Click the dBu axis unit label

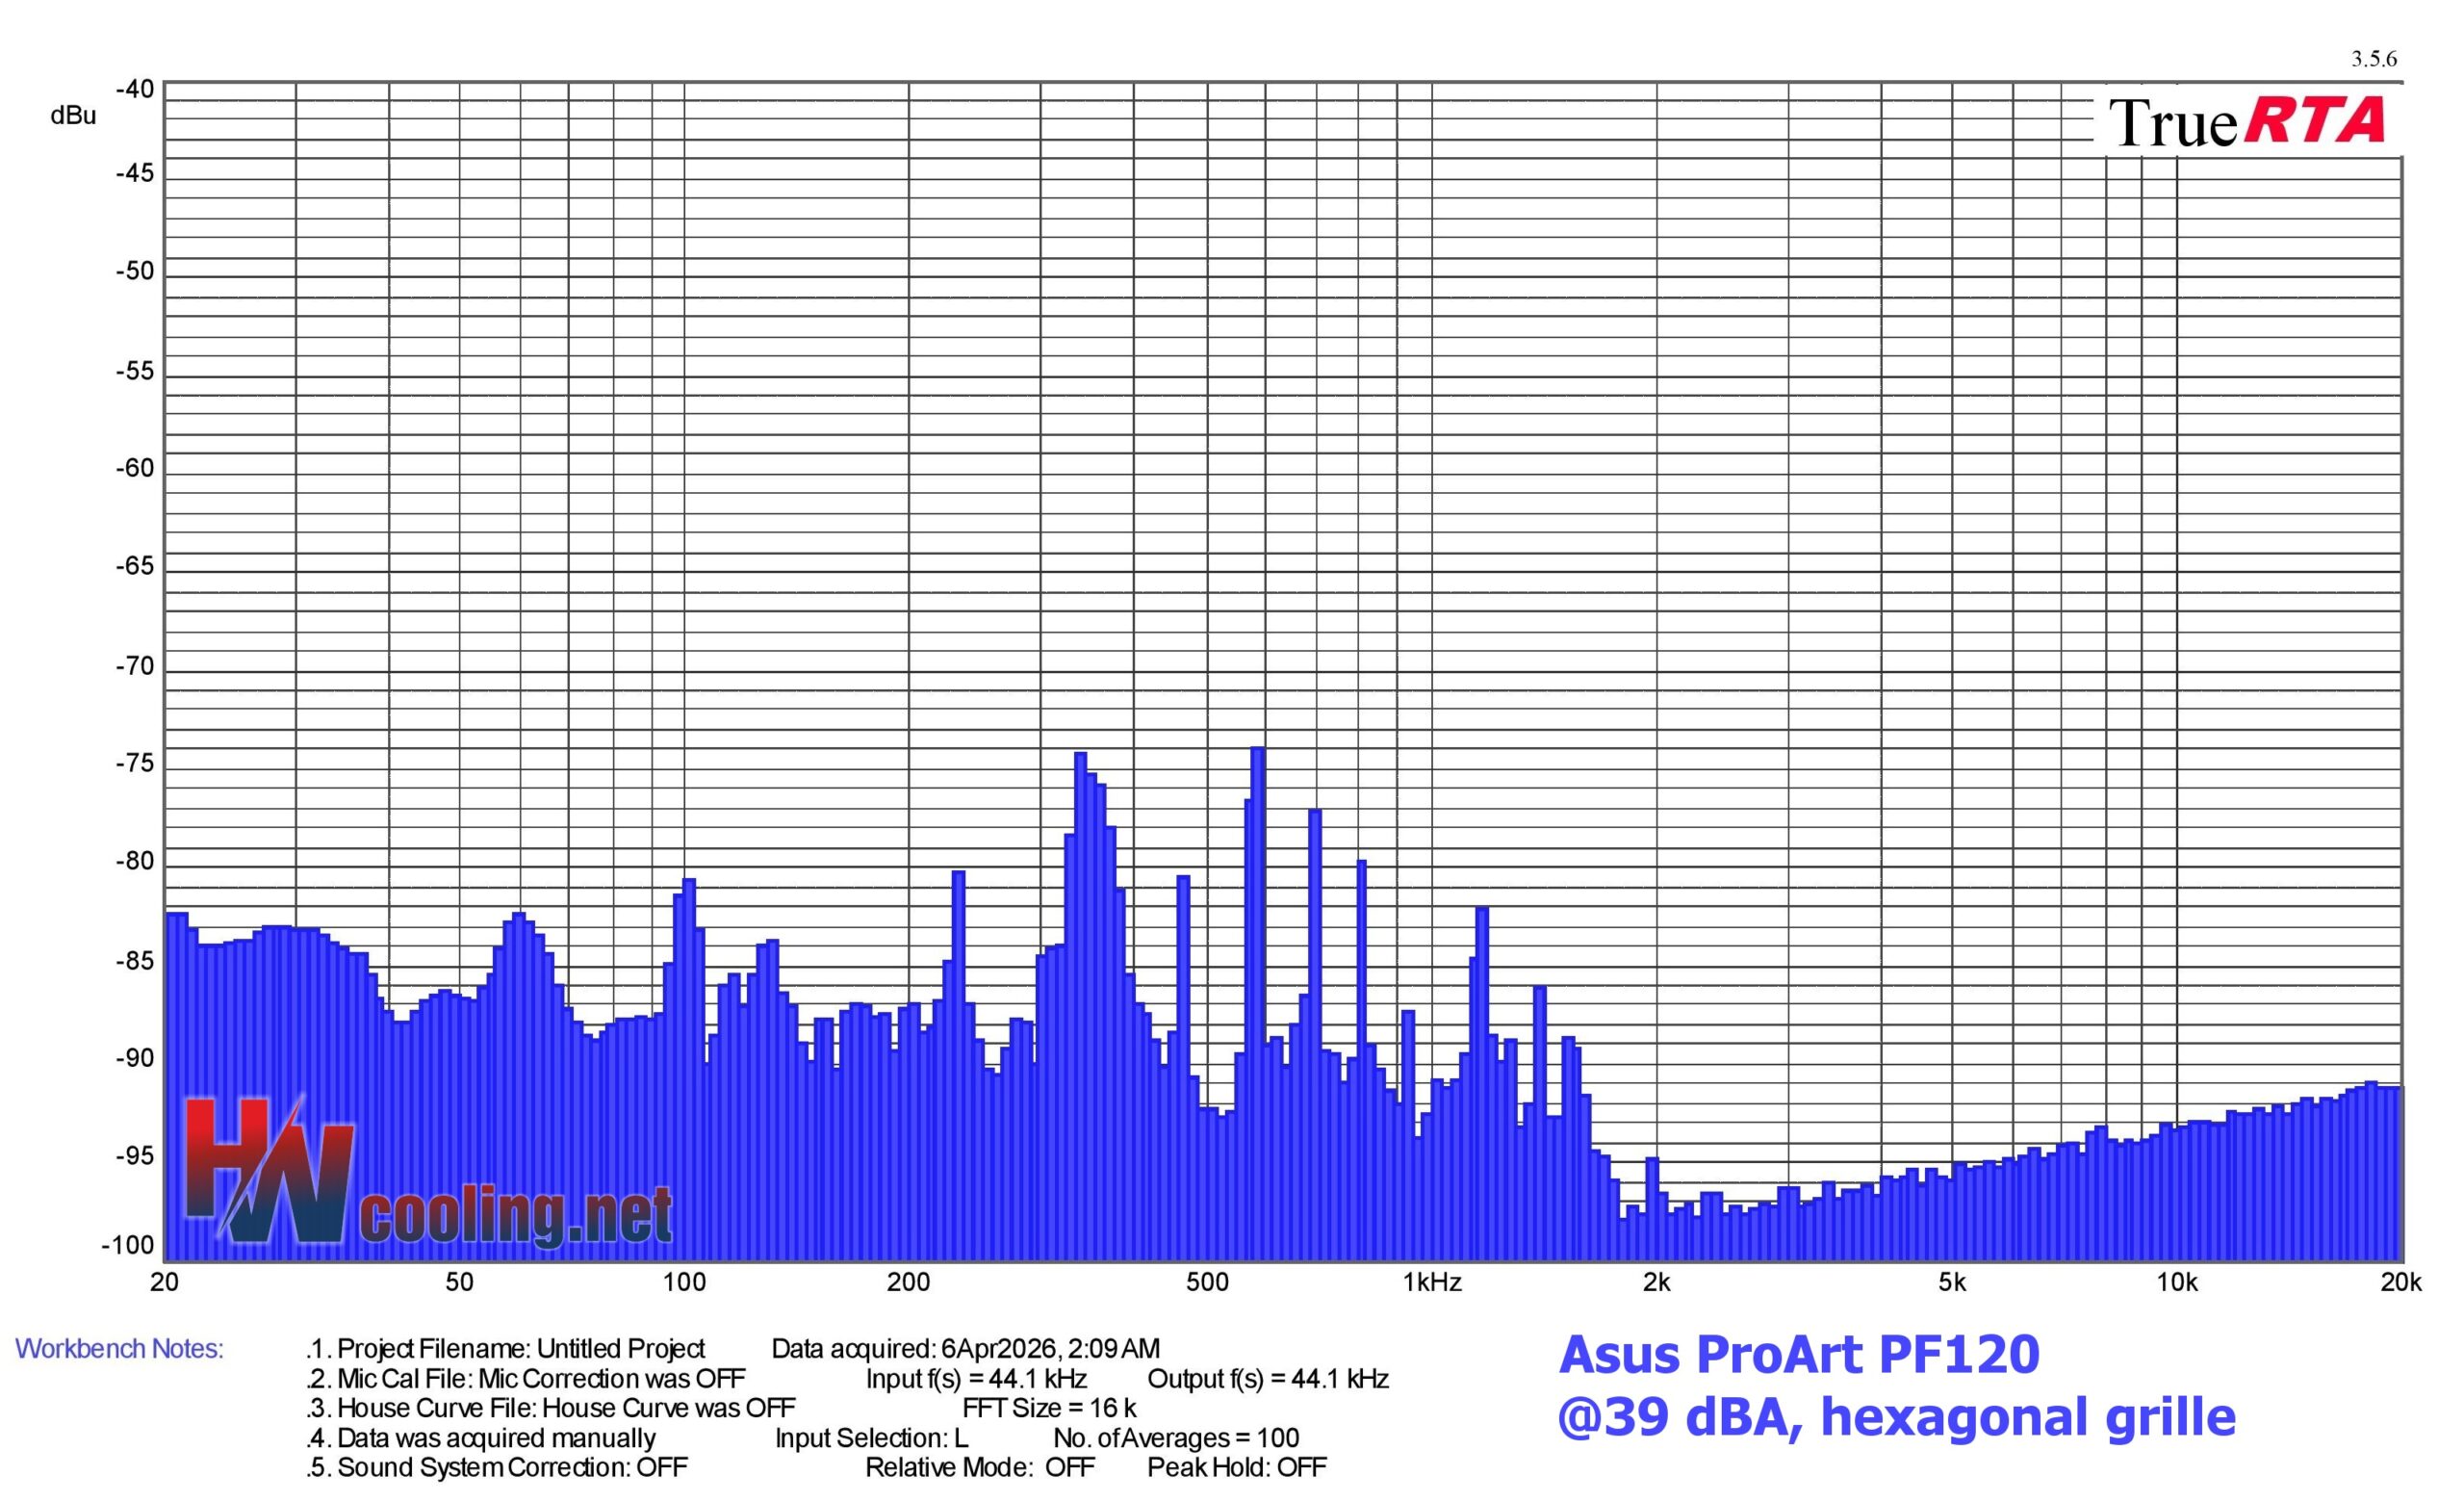point(73,116)
